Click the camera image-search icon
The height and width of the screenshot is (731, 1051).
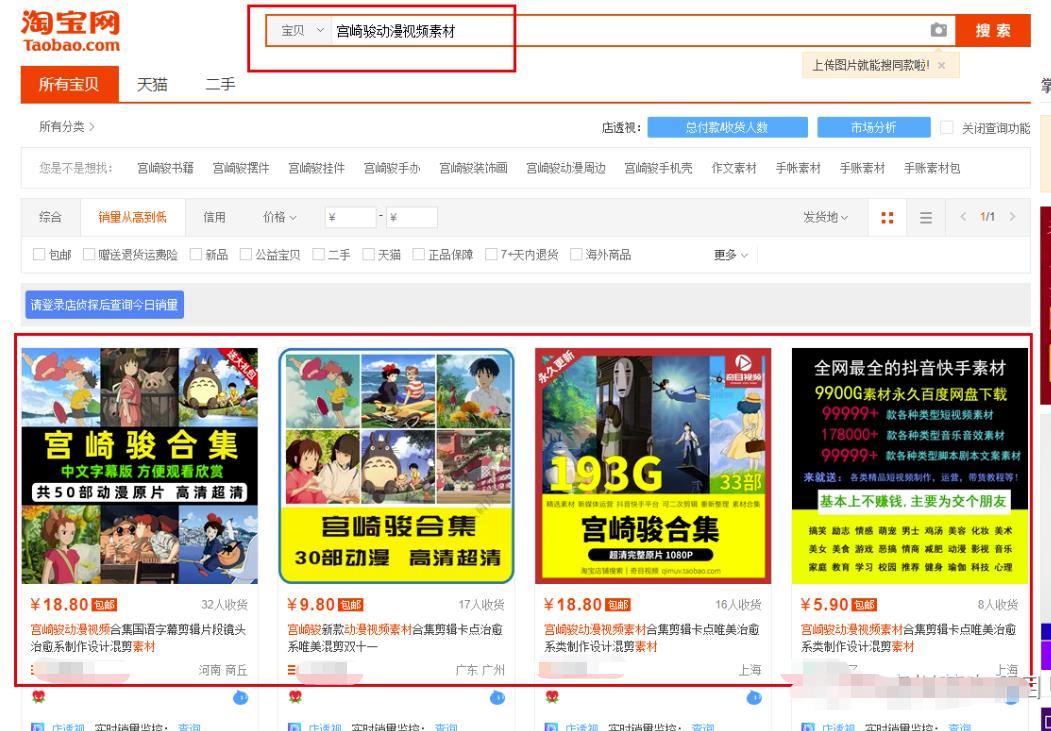tap(938, 30)
